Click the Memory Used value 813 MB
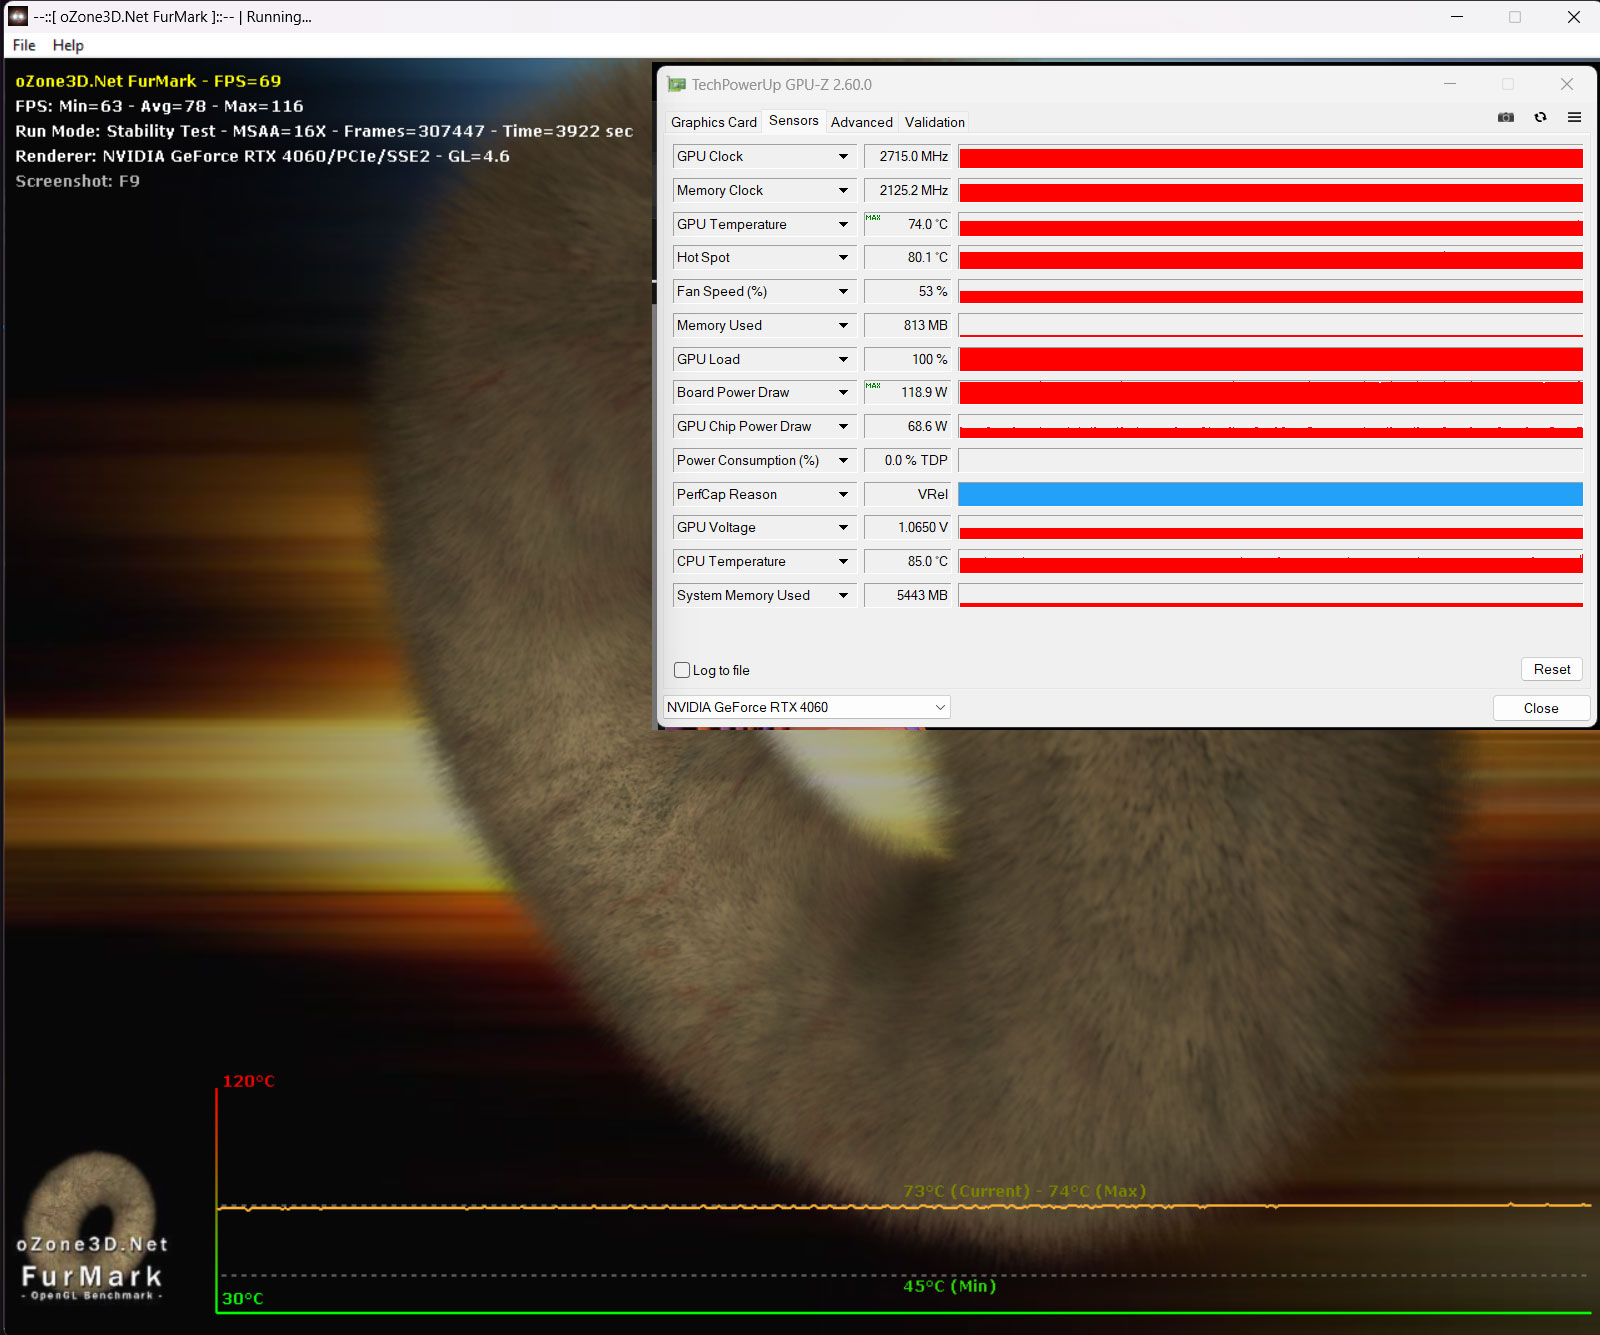The height and width of the screenshot is (1335, 1600). (x=907, y=326)
